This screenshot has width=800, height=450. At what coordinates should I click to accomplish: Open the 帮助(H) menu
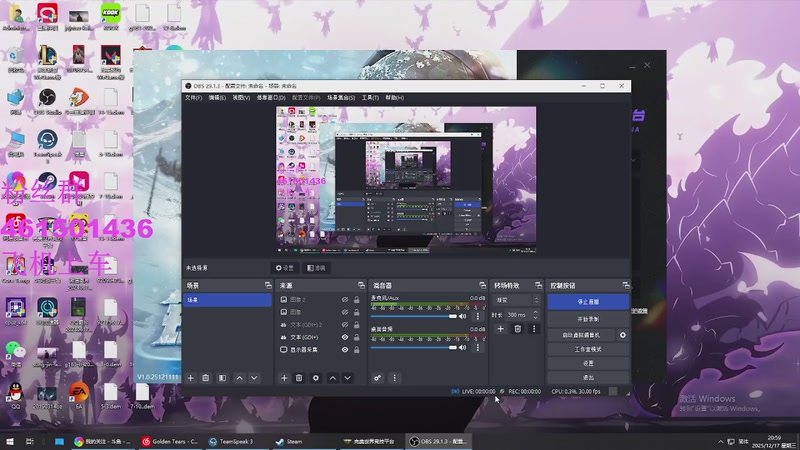click(394, 97)
